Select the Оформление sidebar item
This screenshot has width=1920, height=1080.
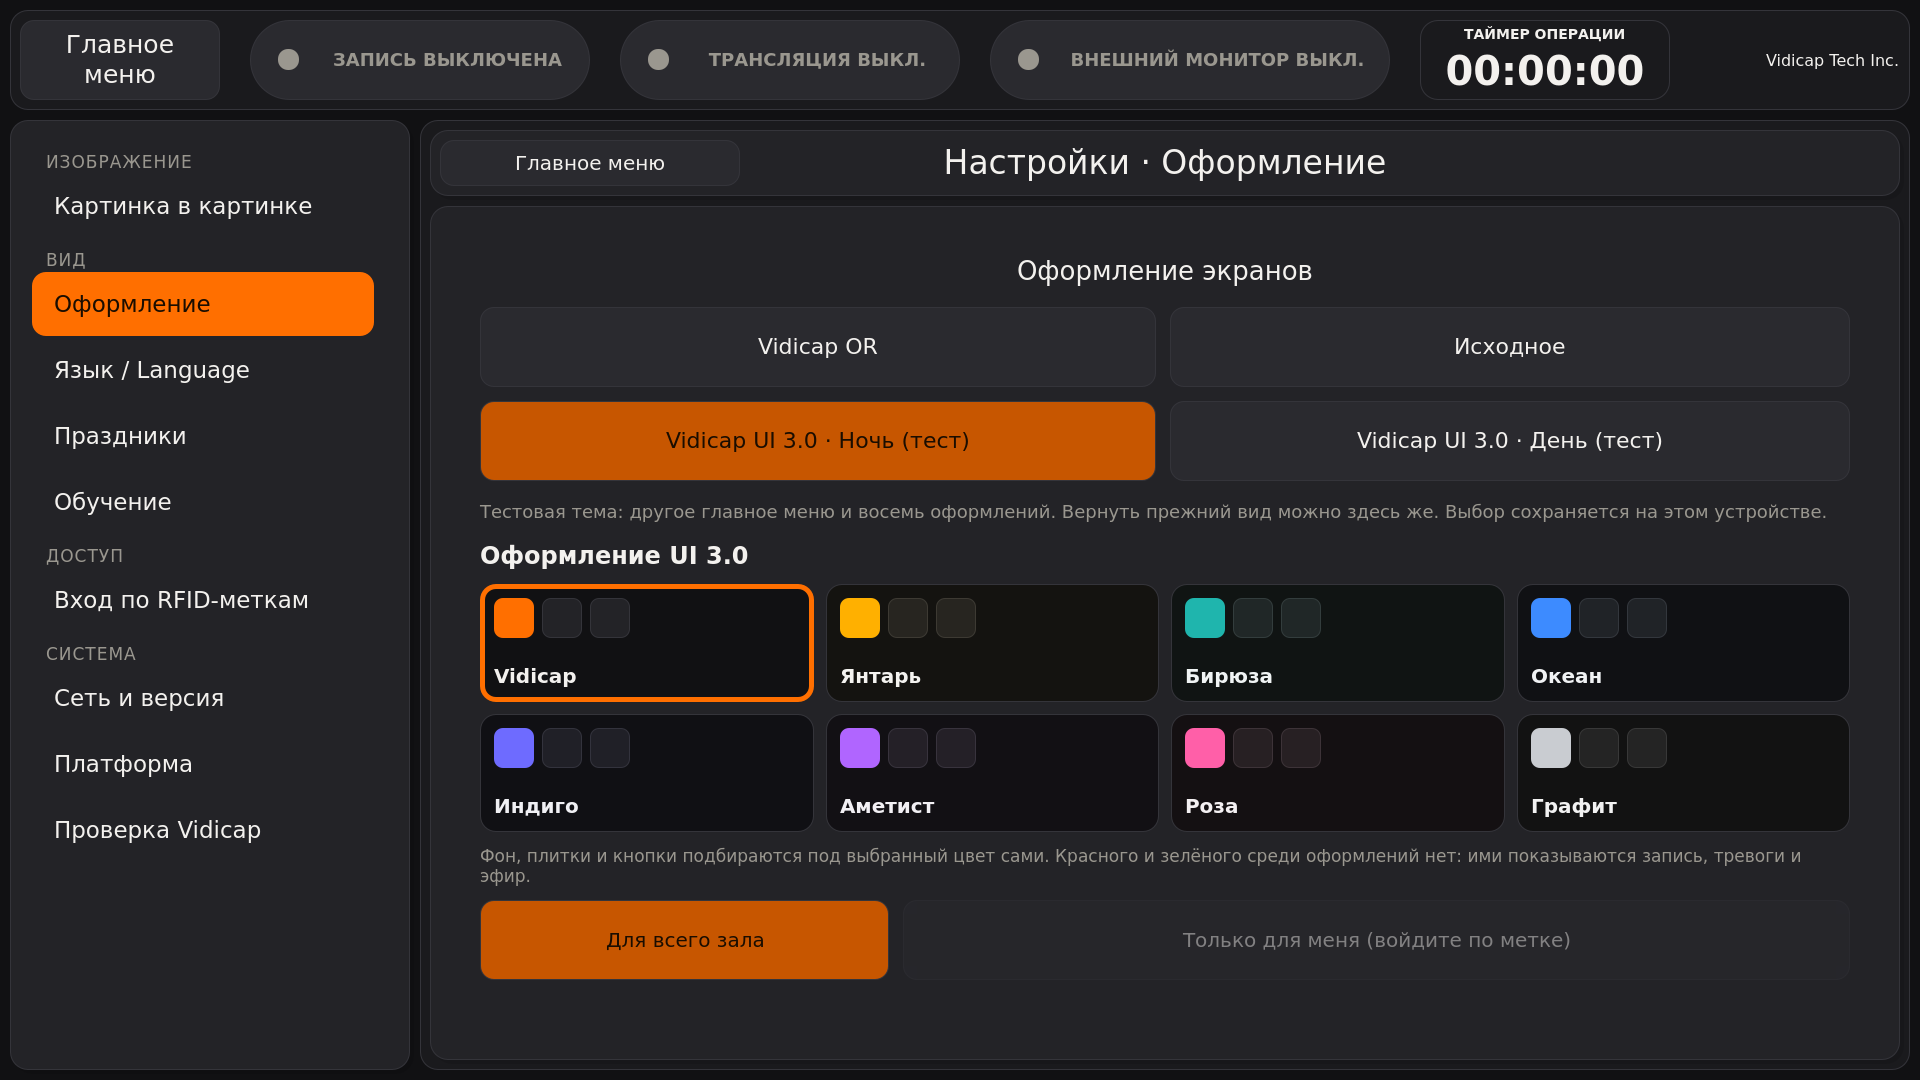(x=203, y=304)
